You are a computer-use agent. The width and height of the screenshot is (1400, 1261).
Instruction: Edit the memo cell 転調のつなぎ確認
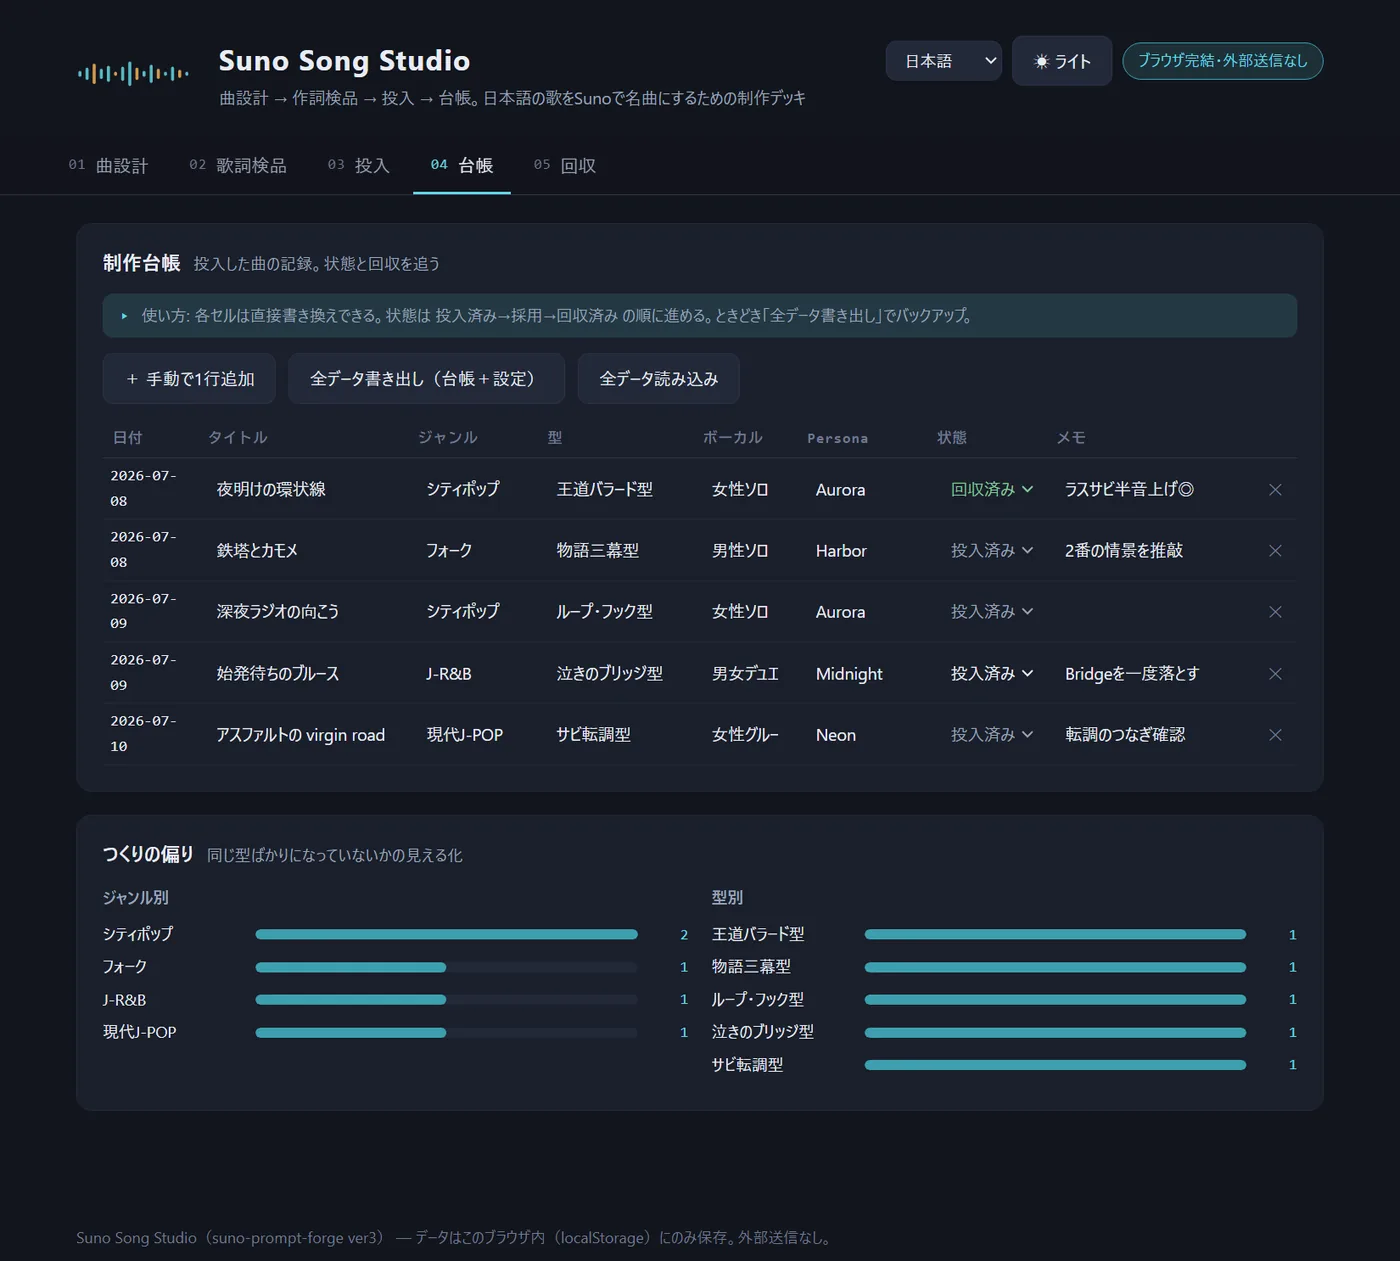pyautogui.click(x=1152, y=735)
